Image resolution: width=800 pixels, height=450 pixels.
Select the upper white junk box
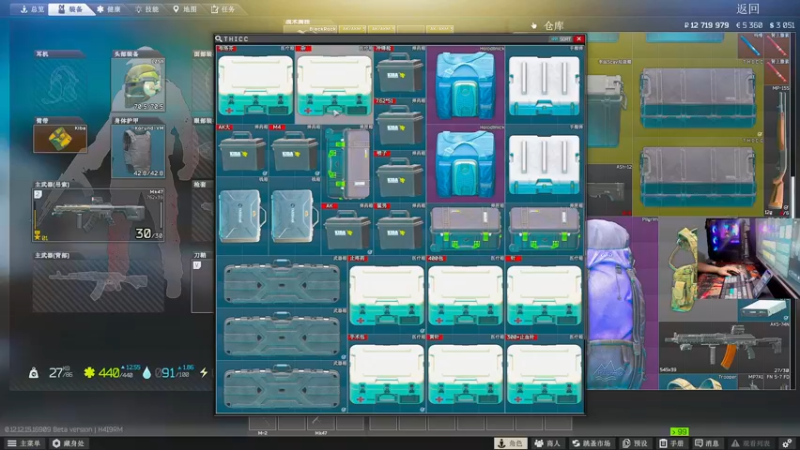coord(544,85)
